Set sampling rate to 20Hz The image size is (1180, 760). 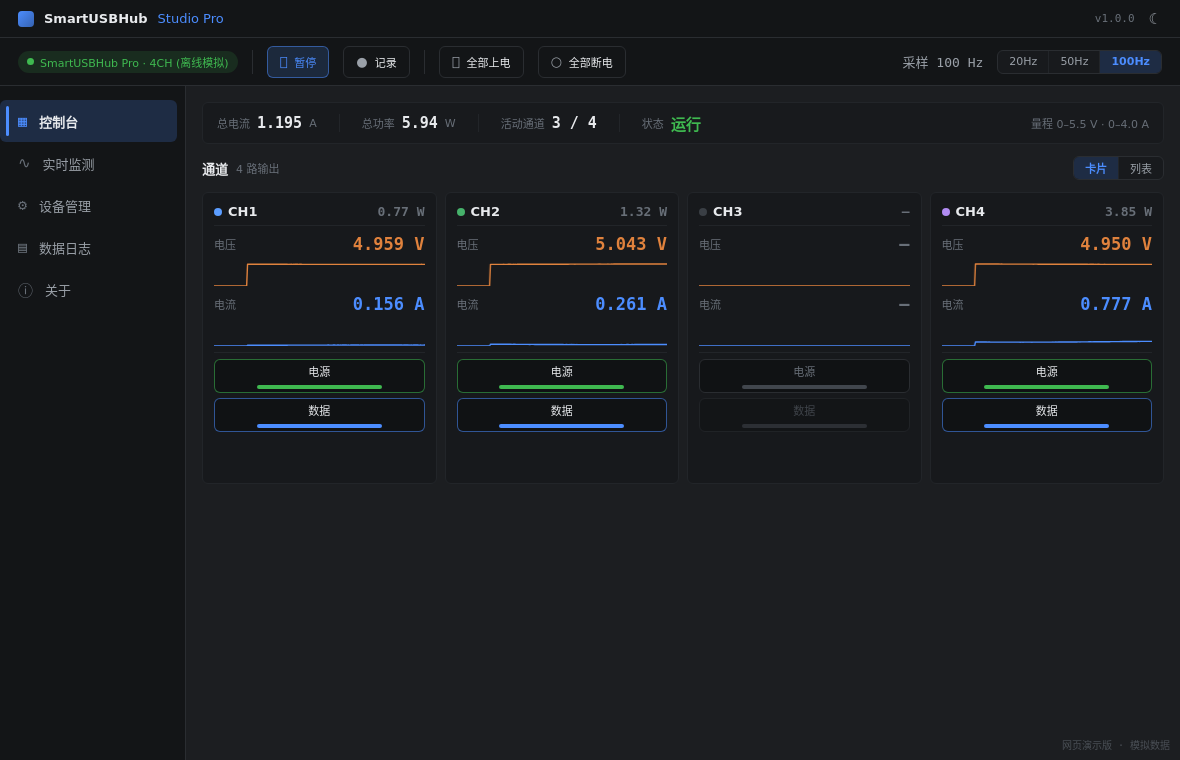click(1023, 62)
